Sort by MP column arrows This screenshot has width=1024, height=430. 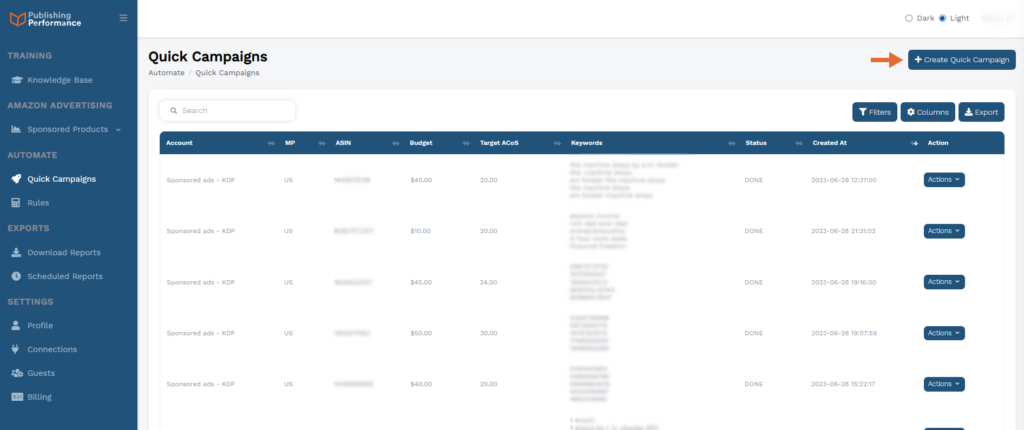[x=322, y=143]
